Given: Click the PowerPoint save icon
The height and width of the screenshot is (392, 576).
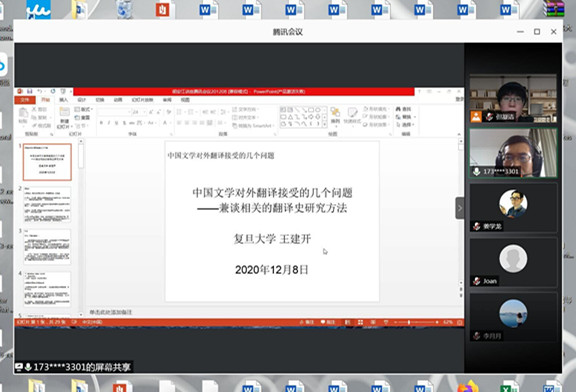Looking at the screenshot, I should coord(29,91).
